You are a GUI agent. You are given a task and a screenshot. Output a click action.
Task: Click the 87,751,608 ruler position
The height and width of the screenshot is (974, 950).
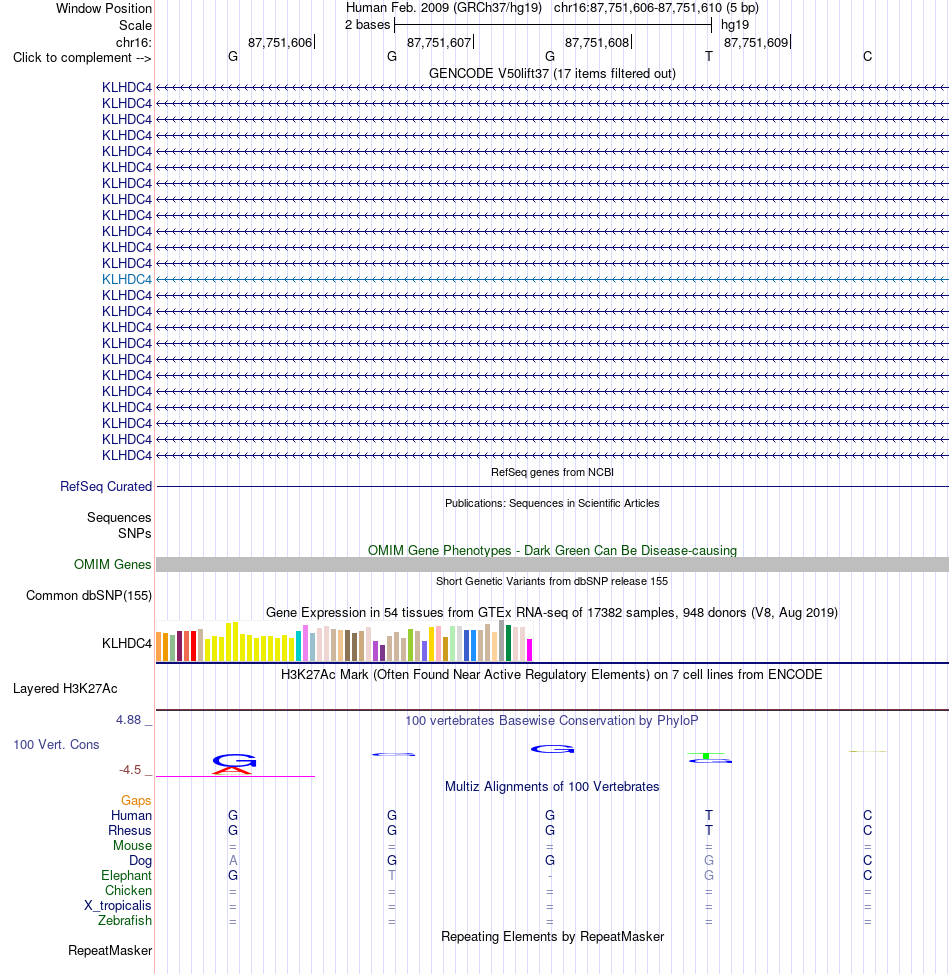coord(596,43)
